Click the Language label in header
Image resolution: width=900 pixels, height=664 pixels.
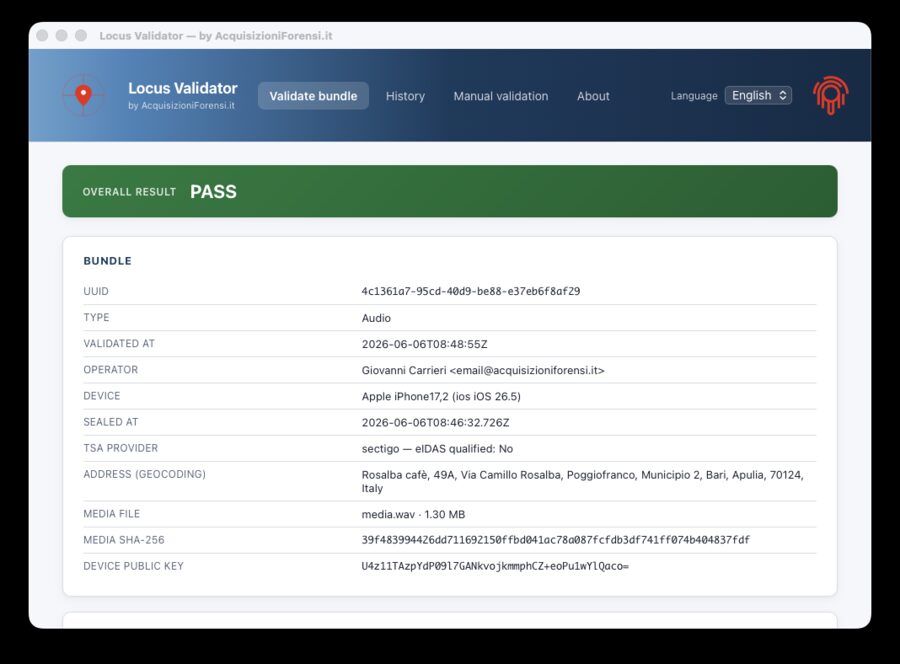pyautogui.click(x=694, y=96)
